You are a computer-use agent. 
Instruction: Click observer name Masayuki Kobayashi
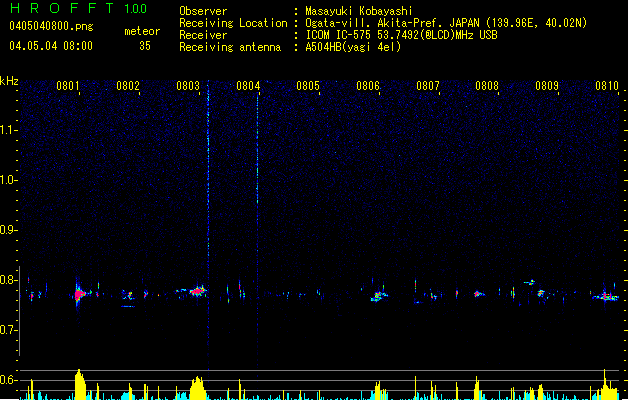[x=359, y=11]
